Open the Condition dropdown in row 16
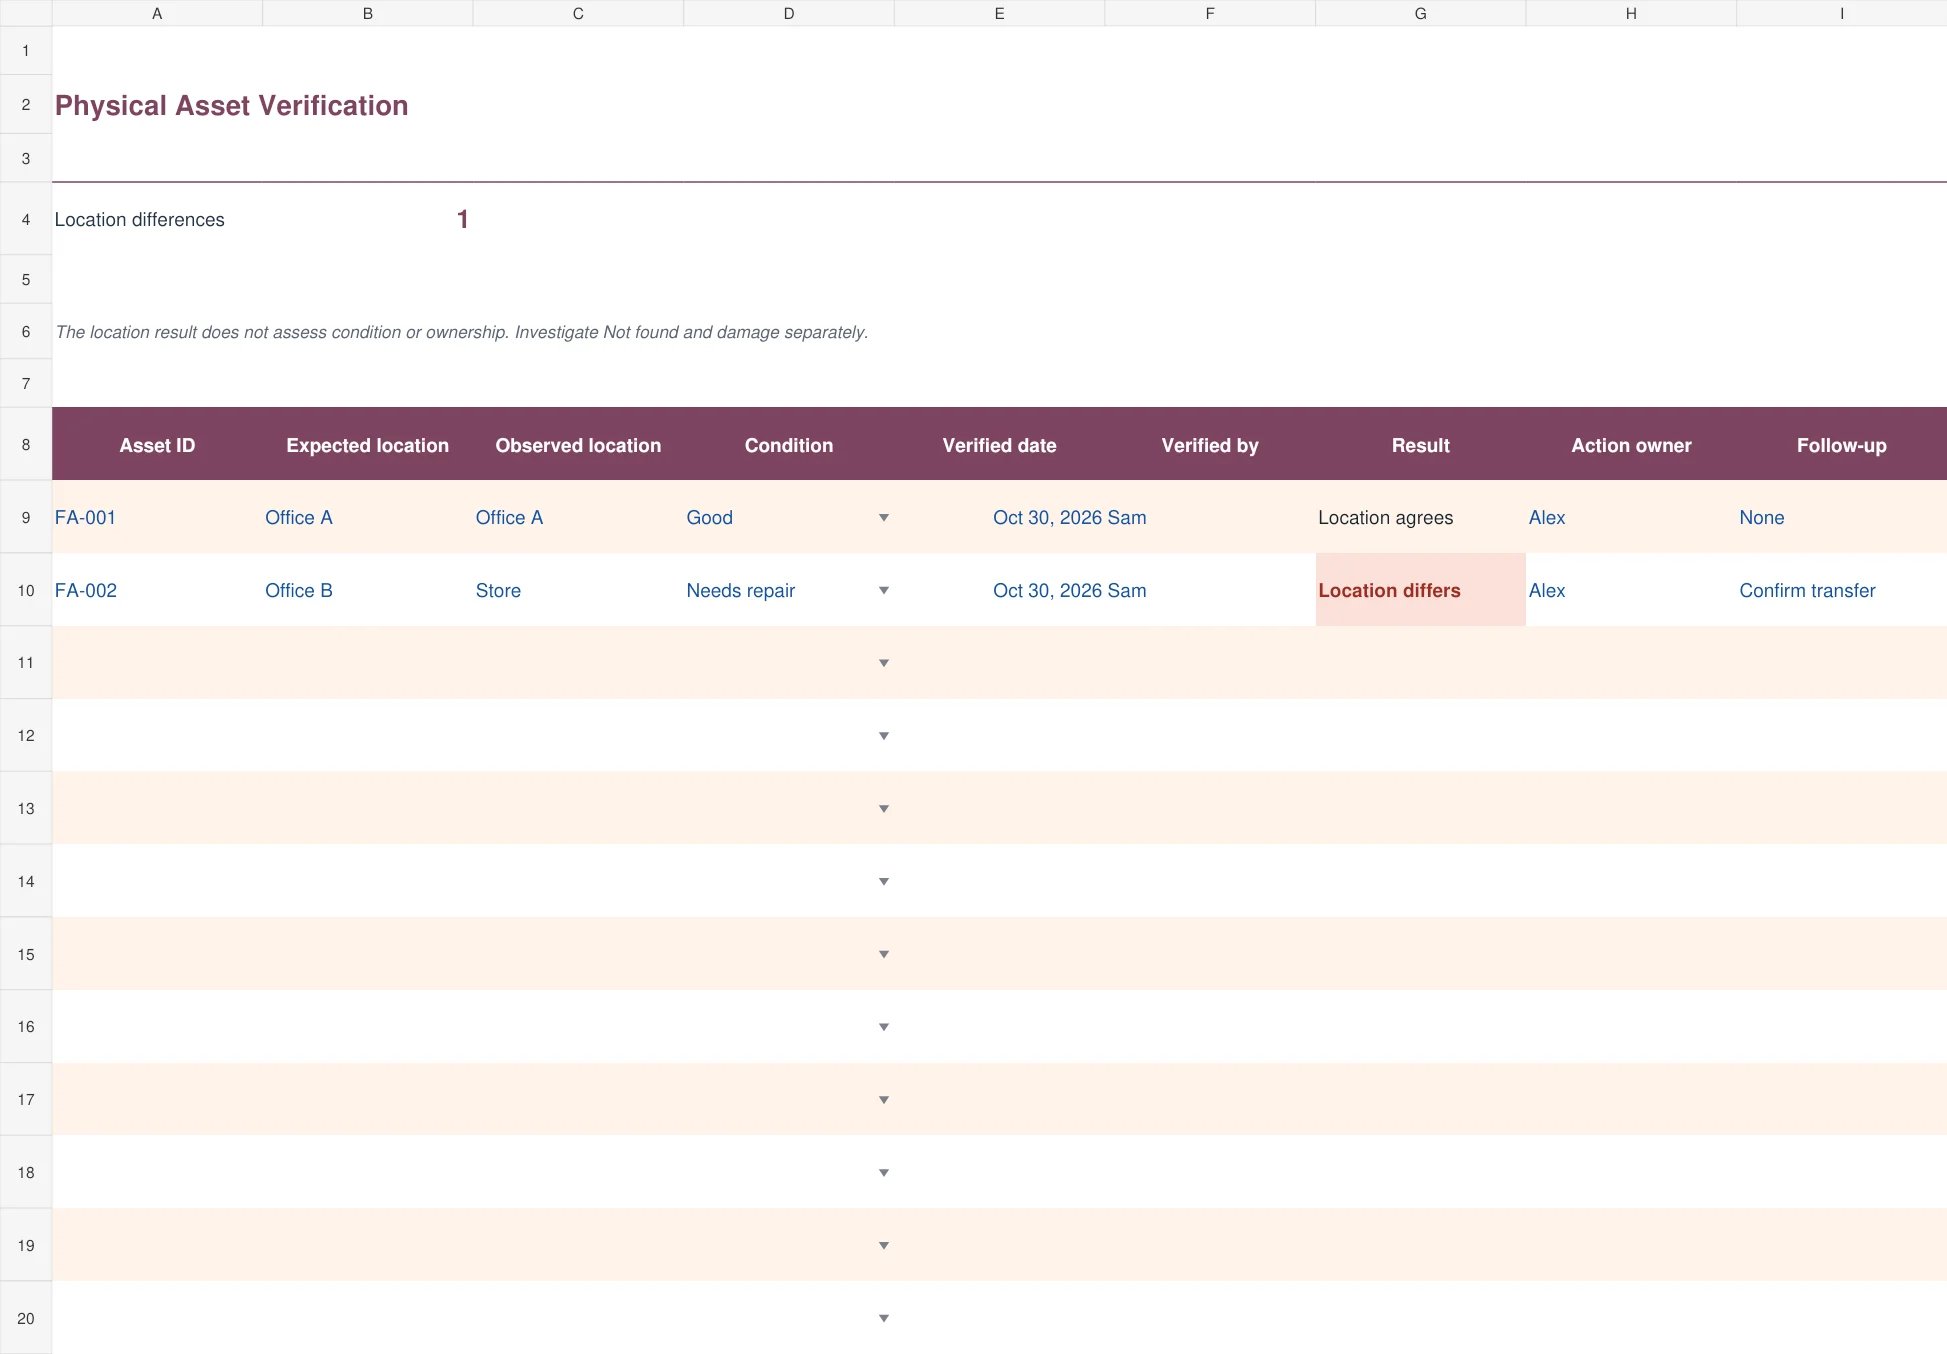 pos(883,1027)
